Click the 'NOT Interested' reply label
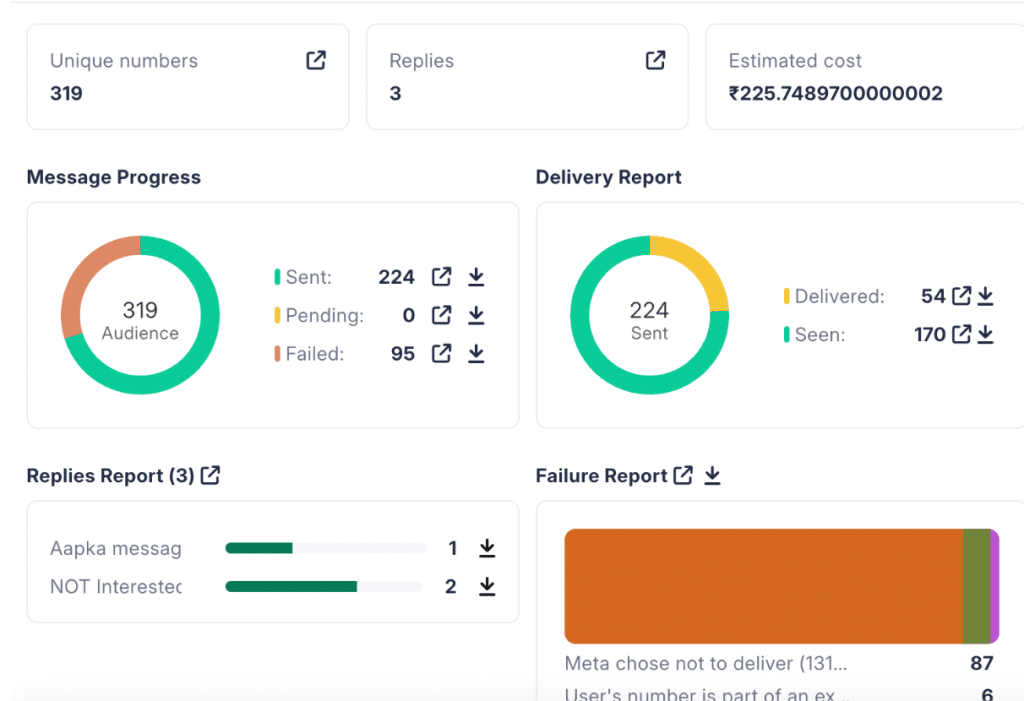 [x=116, y=587]
